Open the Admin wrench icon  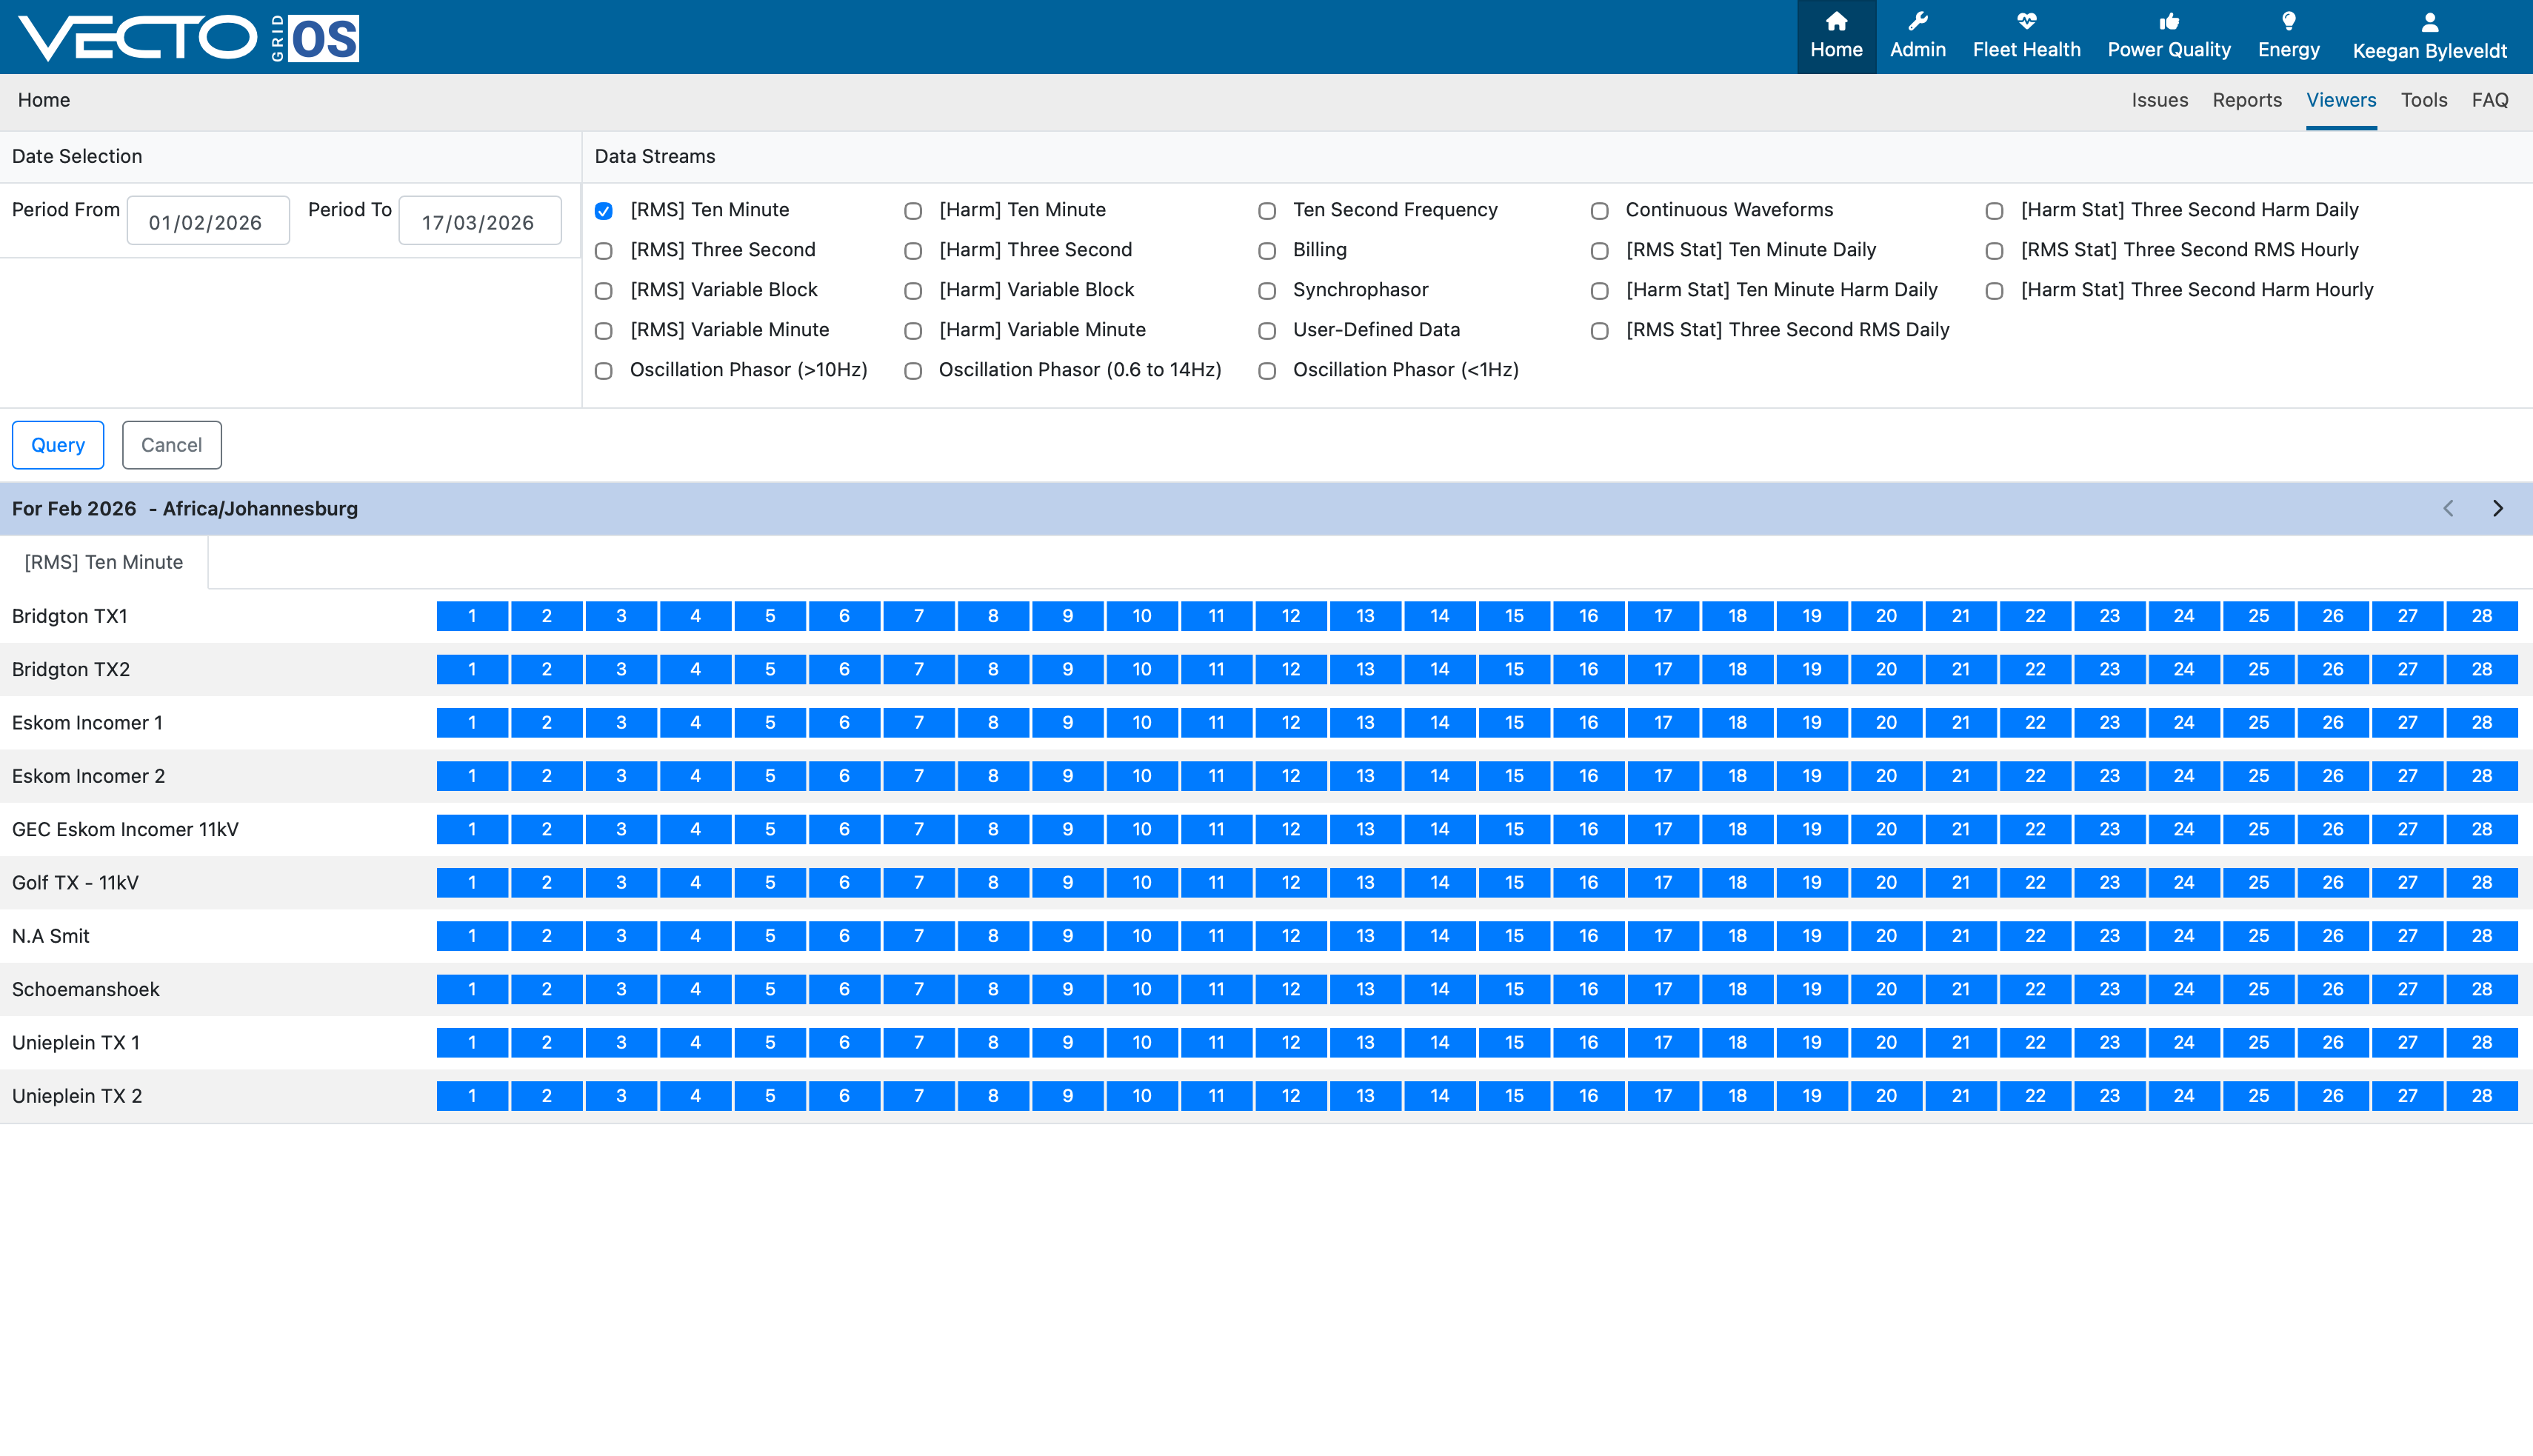(1917, 22)
